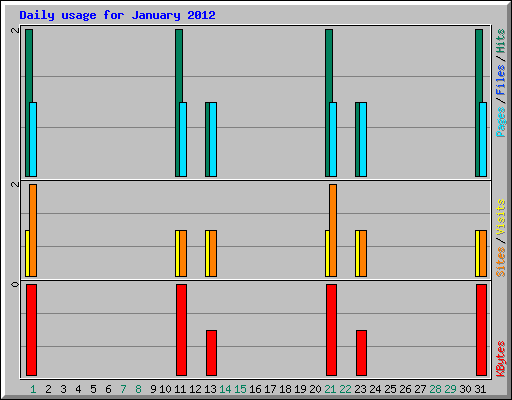512x400 pixels.
Task: Click the "2" scale value of the Hits chart
Action: pyautogui.click(x=15, y=30)
